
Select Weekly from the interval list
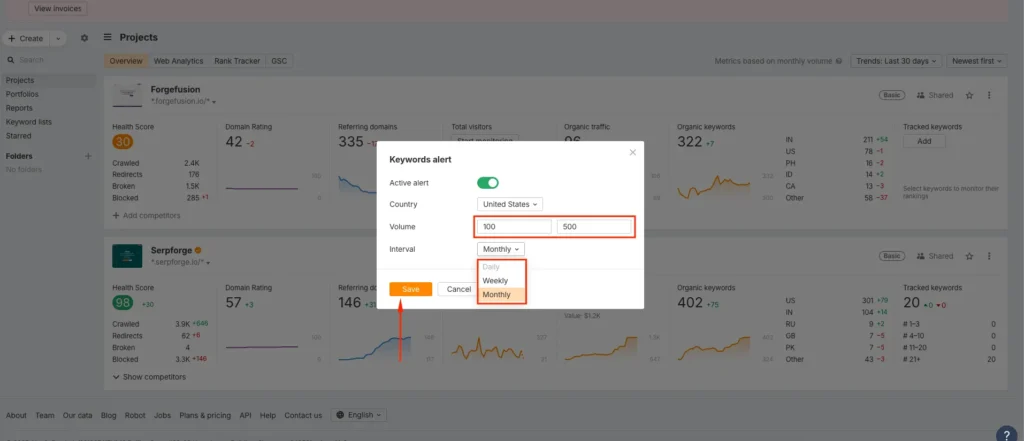pyautogui.click(x=495, y=281)
